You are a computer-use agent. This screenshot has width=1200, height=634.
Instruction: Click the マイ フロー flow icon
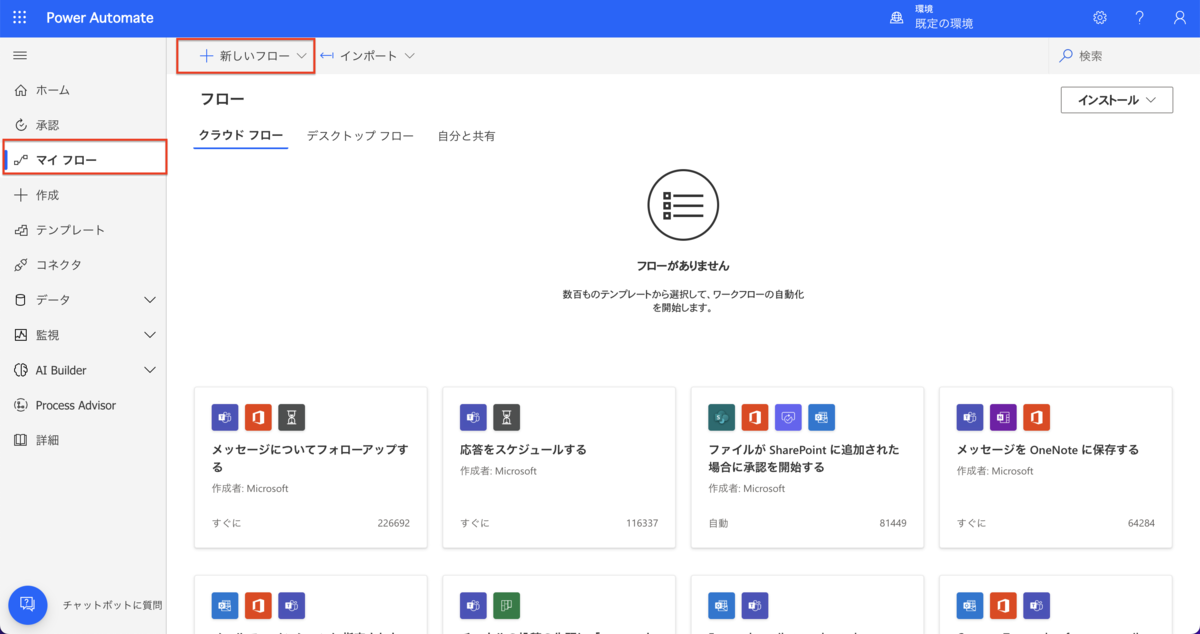coord(21,160)
